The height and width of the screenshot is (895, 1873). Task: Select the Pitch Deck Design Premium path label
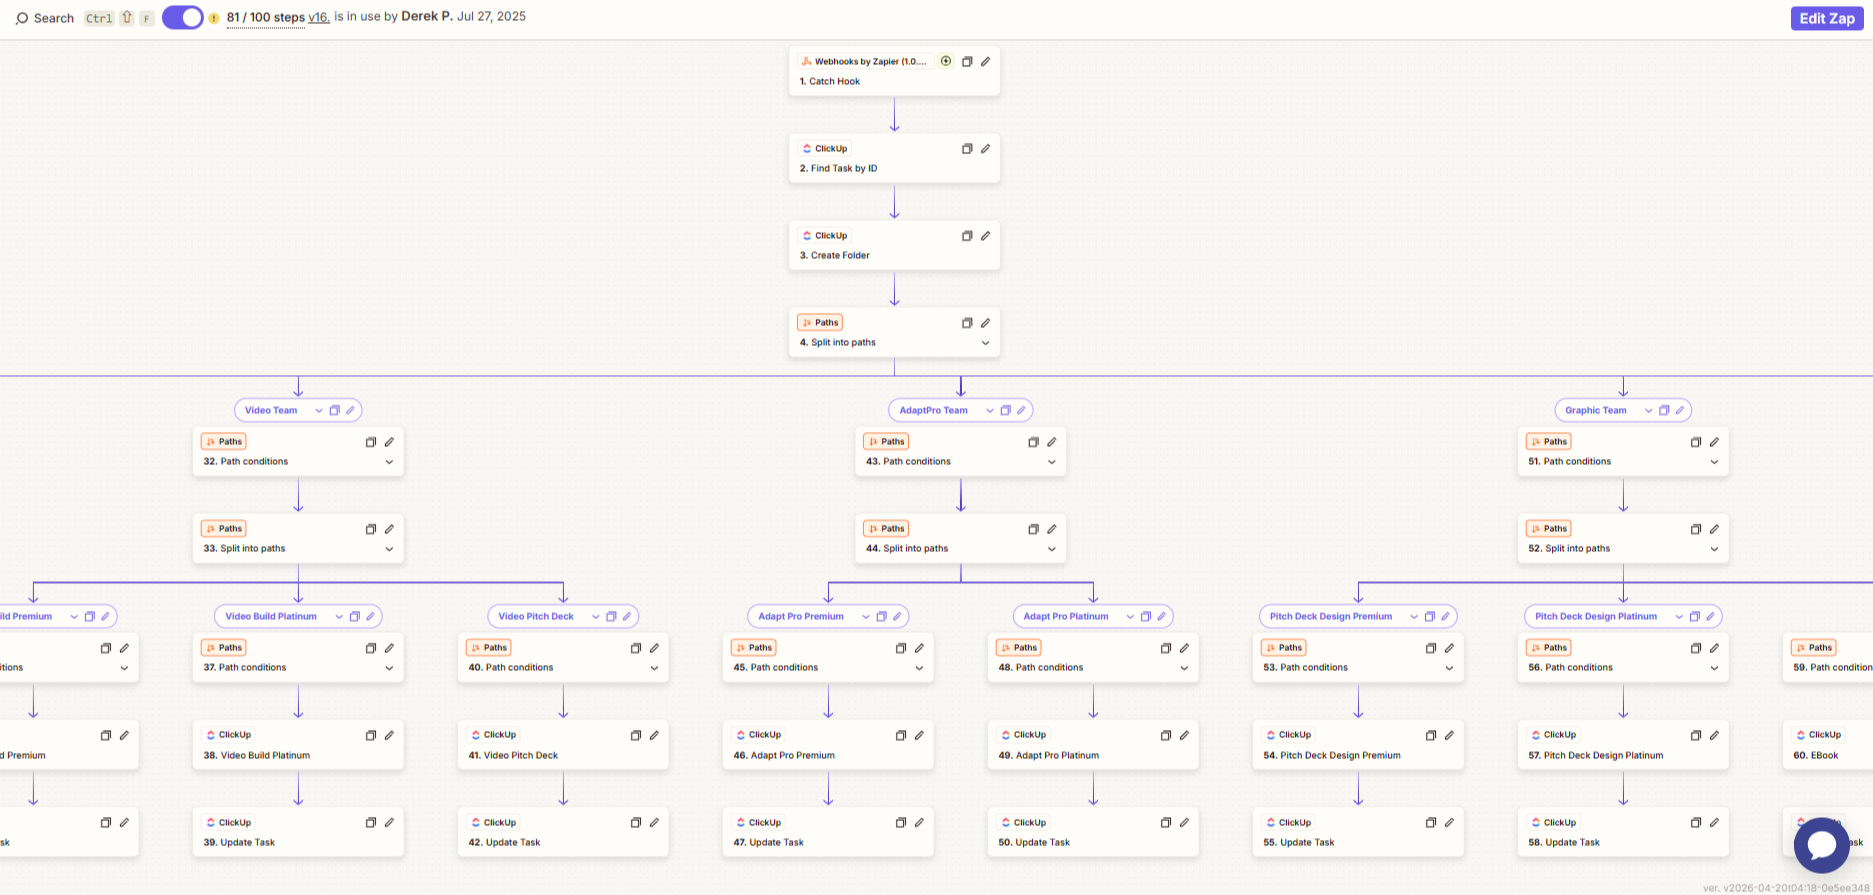point(1331,616)
